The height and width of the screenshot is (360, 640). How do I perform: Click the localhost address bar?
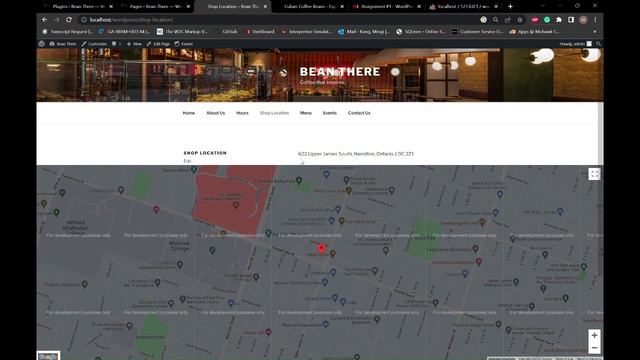[x=278, y=20]
